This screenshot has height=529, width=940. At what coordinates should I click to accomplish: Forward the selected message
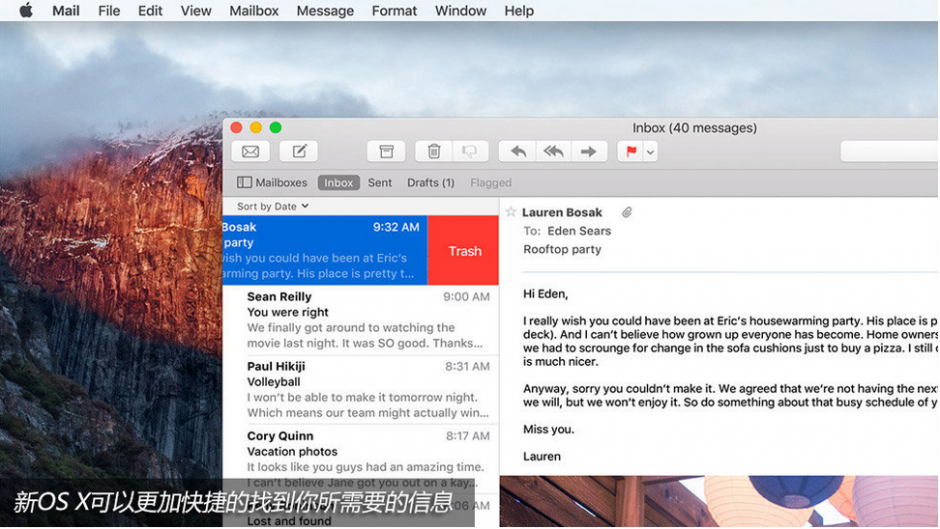[589, 152]
